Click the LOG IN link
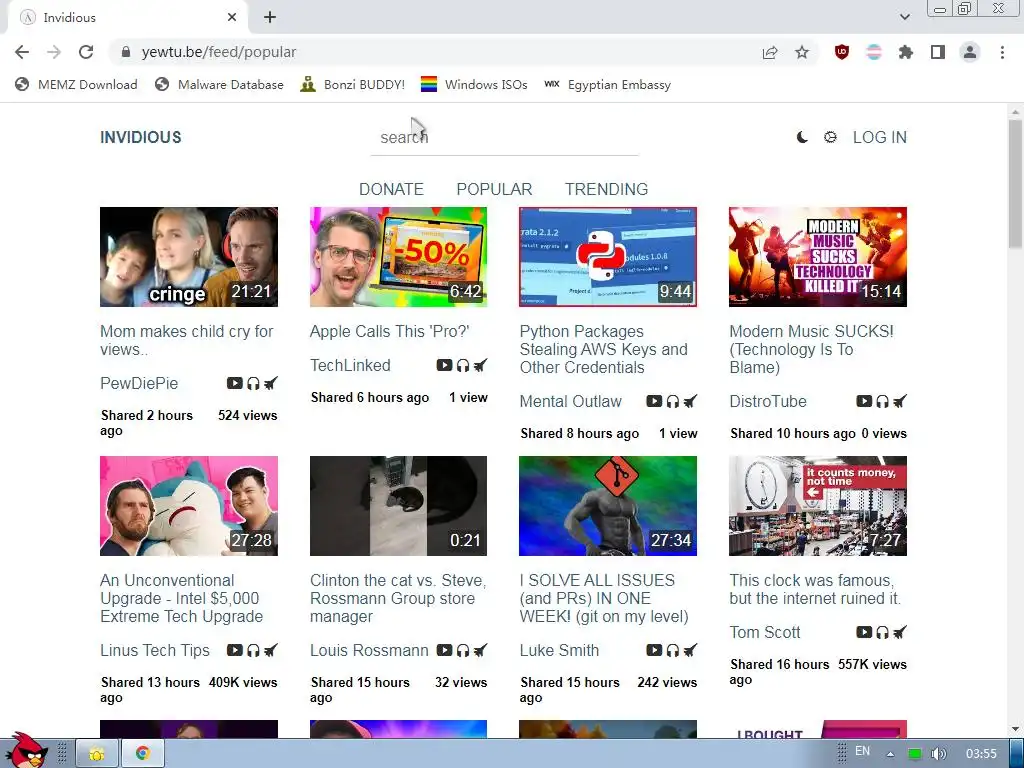The width and height of the screenshot is (1024, 768). tap(880, 137)
